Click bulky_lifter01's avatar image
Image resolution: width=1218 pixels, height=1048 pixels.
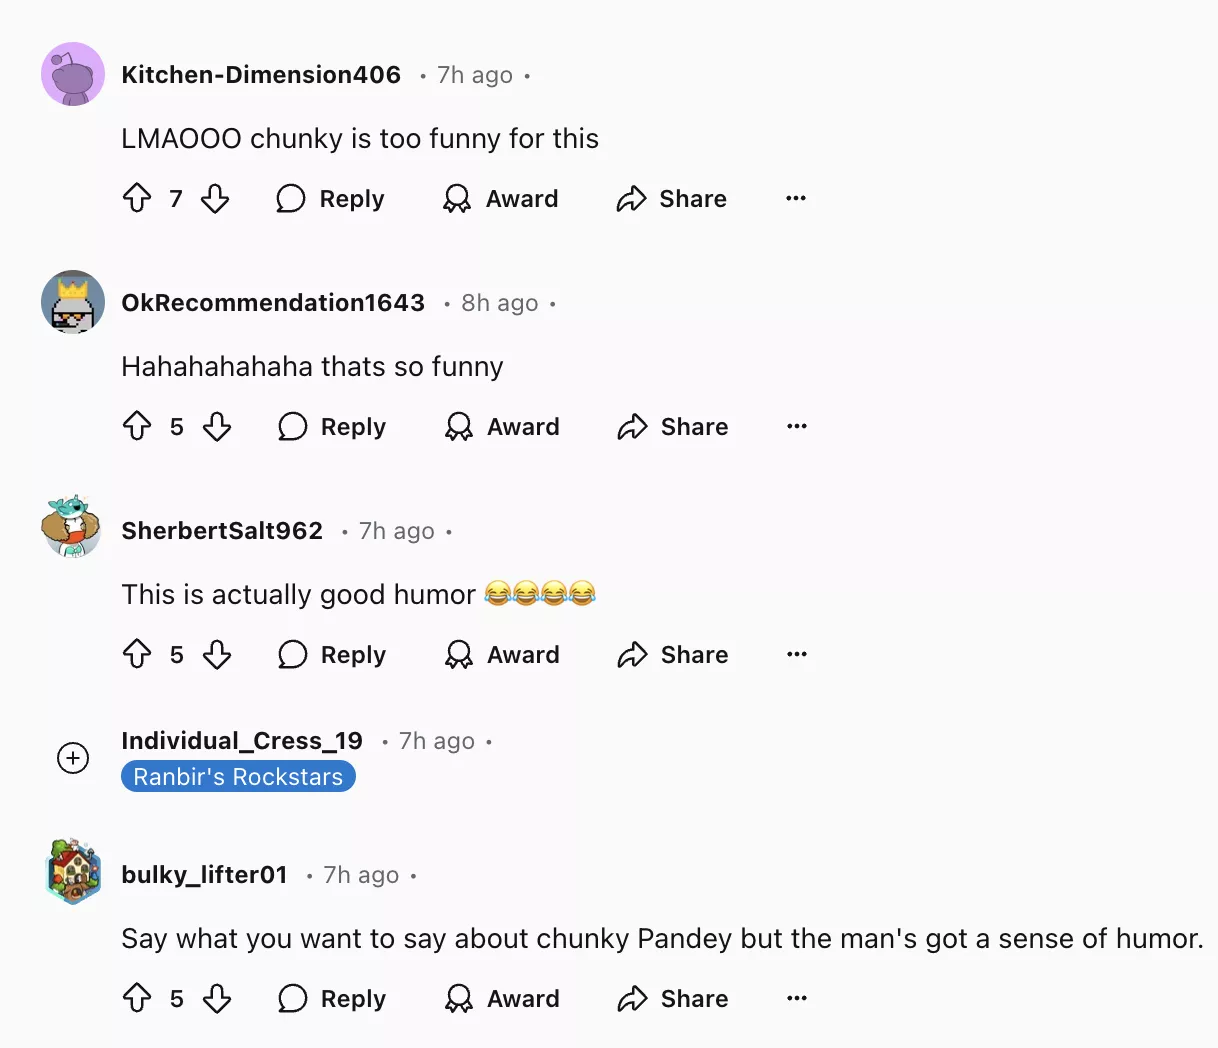[73, 871]
